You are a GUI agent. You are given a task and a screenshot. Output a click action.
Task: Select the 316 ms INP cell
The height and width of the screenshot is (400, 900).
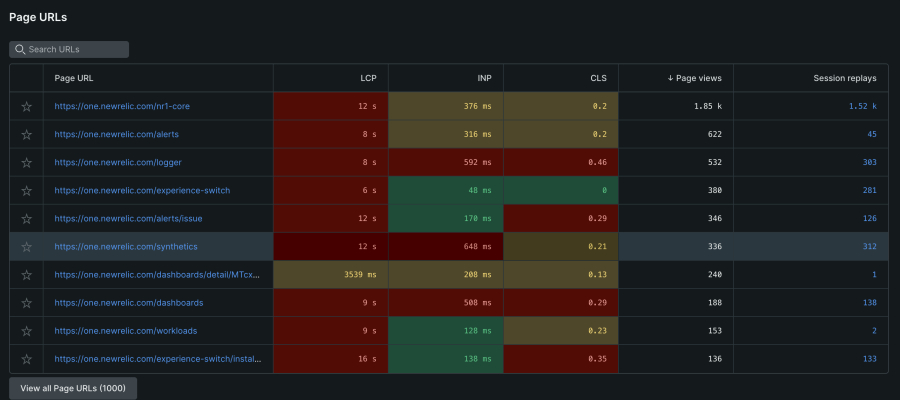click(x=446, y=134)
